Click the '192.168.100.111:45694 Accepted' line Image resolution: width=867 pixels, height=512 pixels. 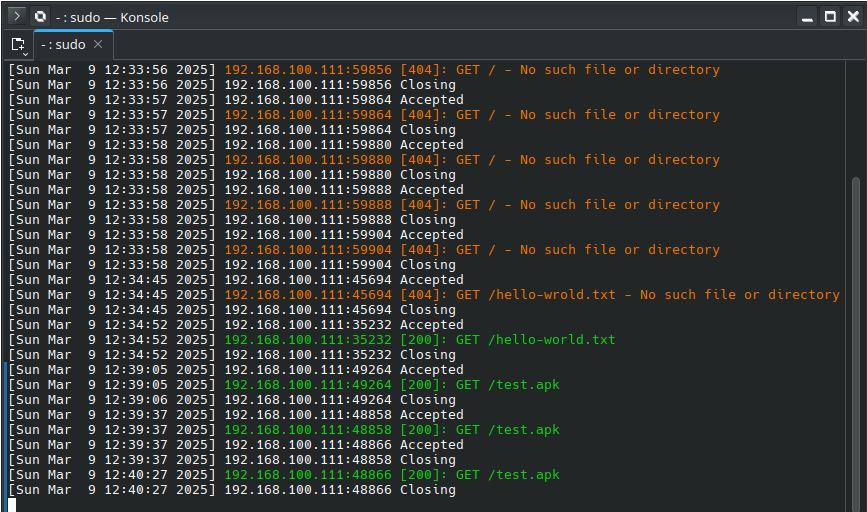pyautogui.click(x=236, y=280)
